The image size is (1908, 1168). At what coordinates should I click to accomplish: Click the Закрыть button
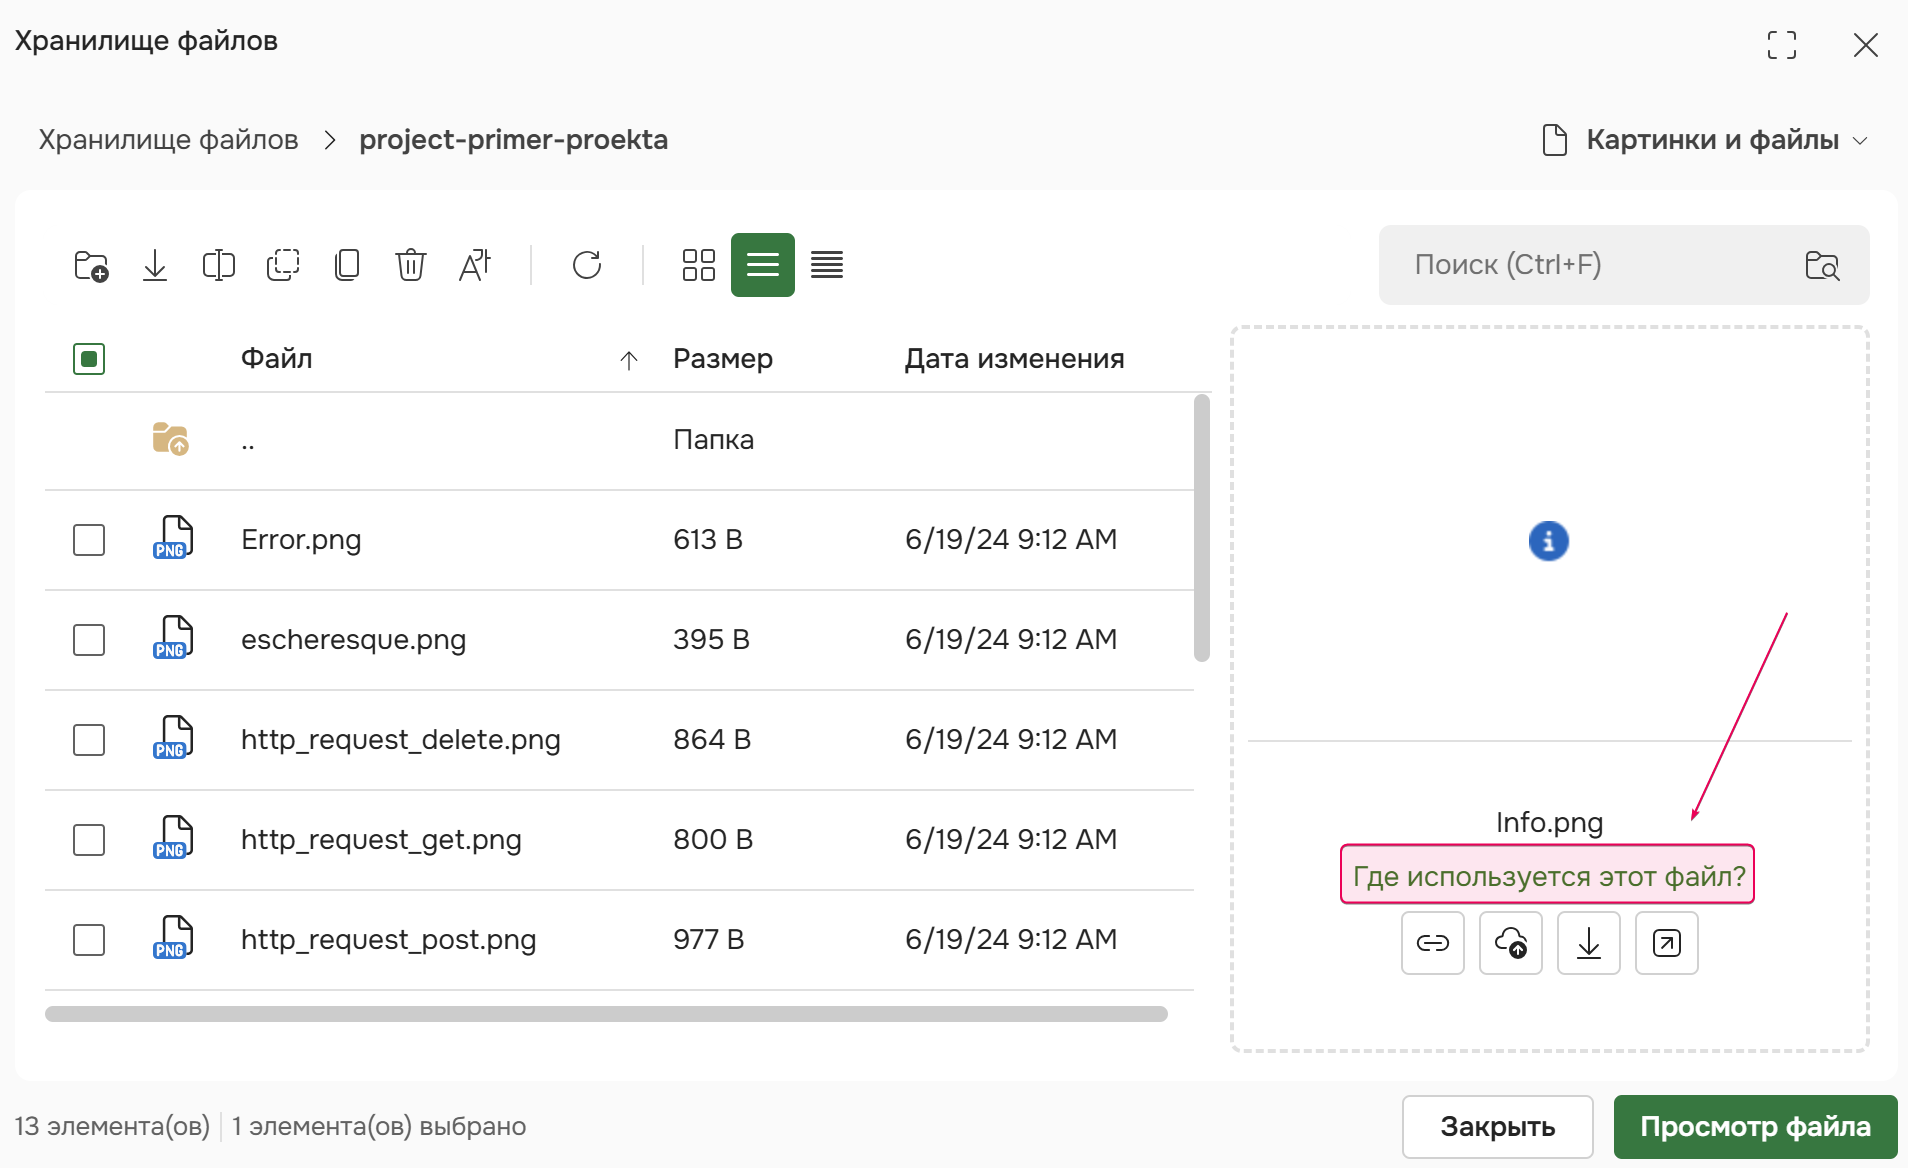tap(1498, 1127)
